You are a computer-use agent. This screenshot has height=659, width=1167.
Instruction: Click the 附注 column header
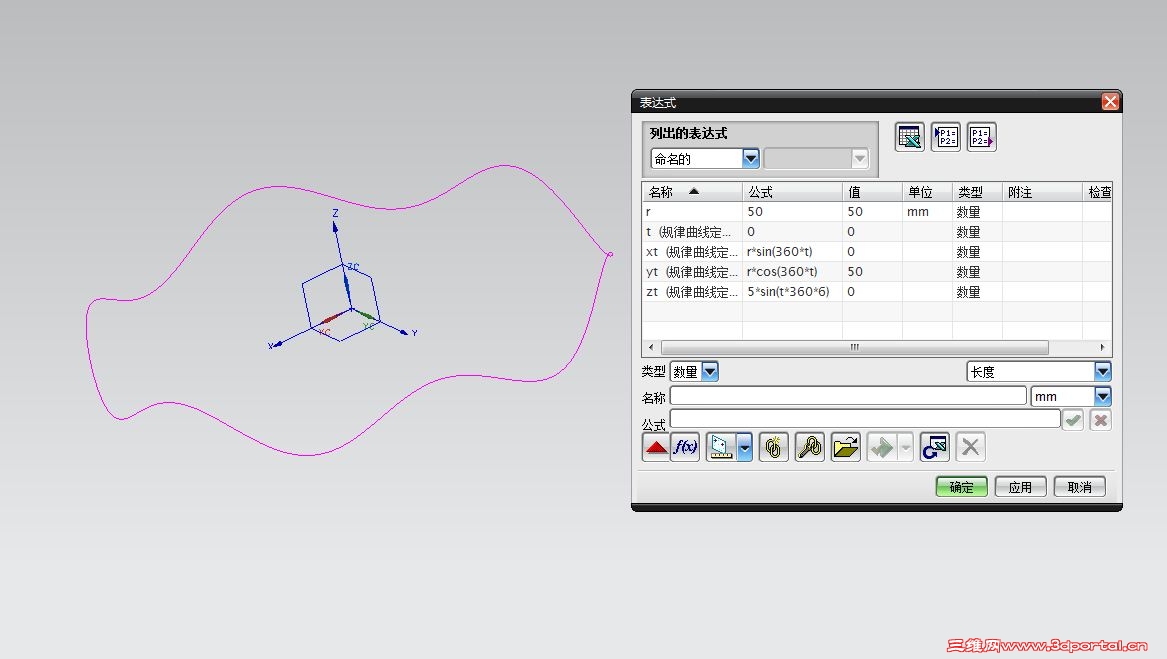1042,192
